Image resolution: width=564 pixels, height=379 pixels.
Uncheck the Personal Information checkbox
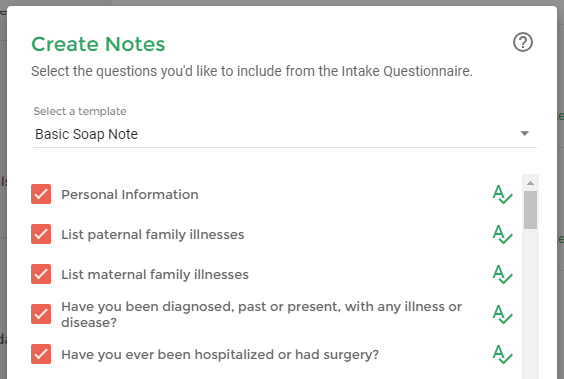tap(41, 194)
